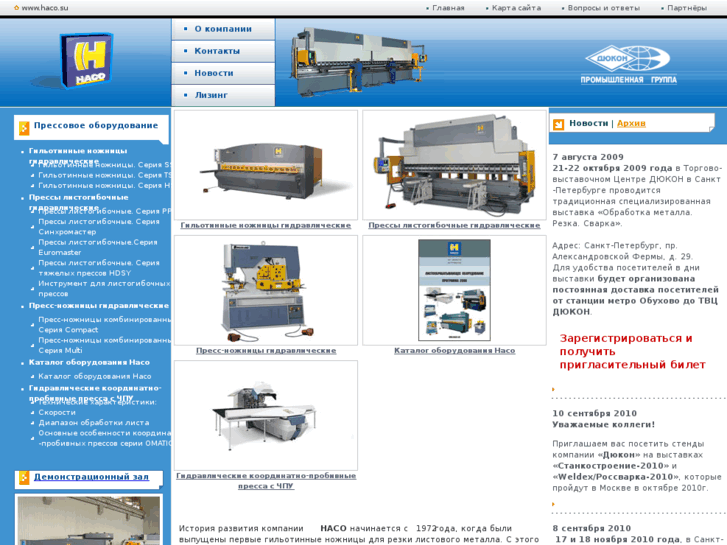Open sidebar item Скорости
727x545 pixels.
click(57, 412)
